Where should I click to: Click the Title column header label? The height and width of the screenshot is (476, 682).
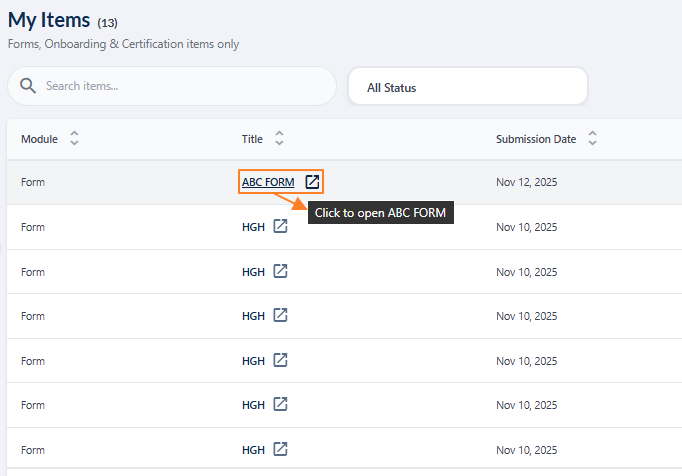click(252, 139)
